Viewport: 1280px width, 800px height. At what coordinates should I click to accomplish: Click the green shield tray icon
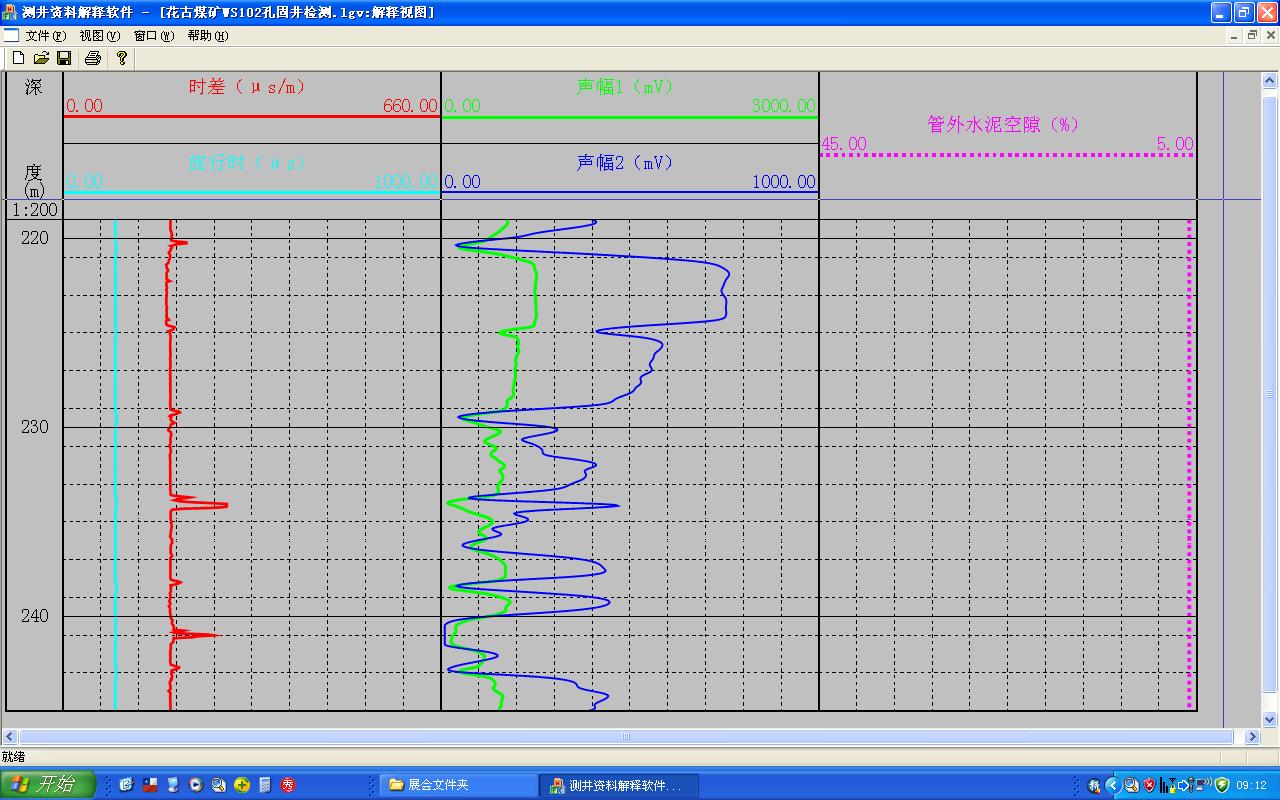tap(1222, 786)
